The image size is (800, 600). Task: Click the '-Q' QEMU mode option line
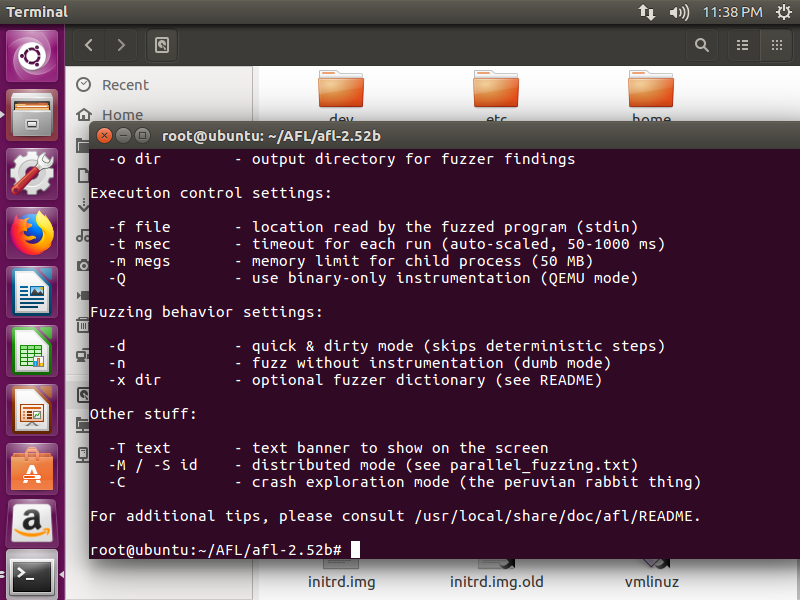click(x=373, y=279)
